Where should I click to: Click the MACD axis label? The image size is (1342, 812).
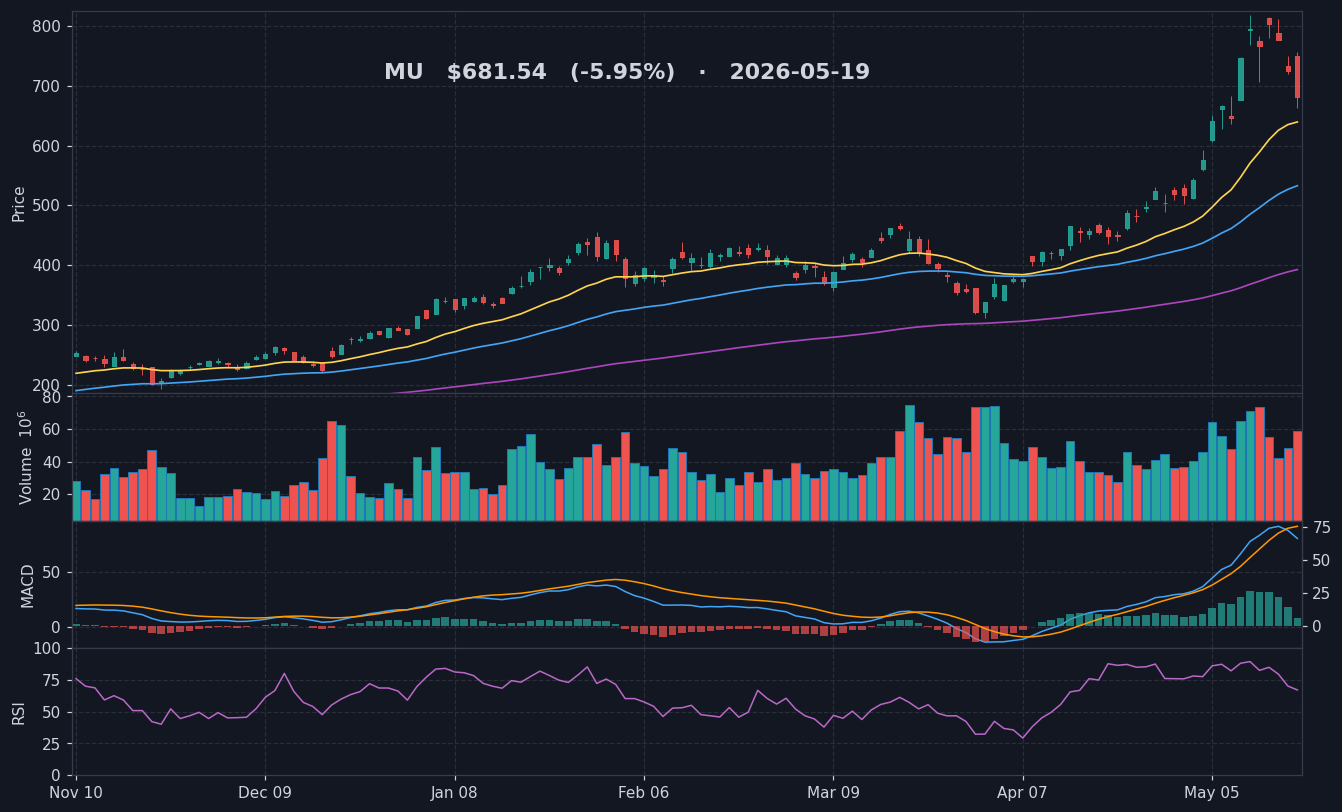(28, 585)
